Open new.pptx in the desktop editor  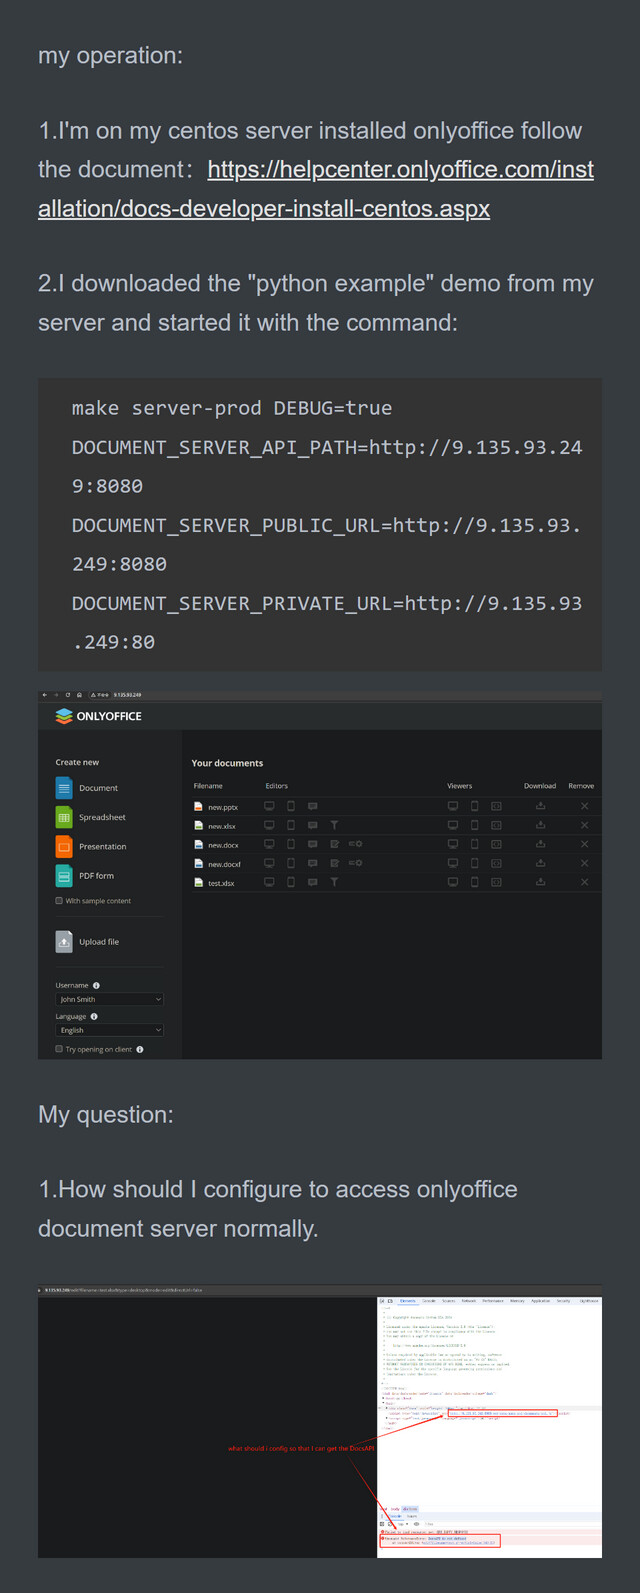pyautogui.click(x=269, y=806)
